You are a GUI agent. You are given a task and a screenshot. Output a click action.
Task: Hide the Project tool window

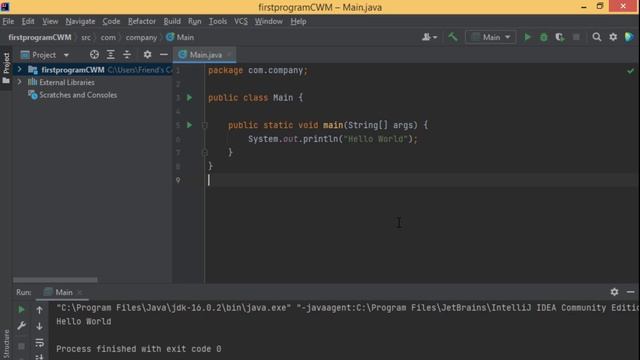click(164, 55)
